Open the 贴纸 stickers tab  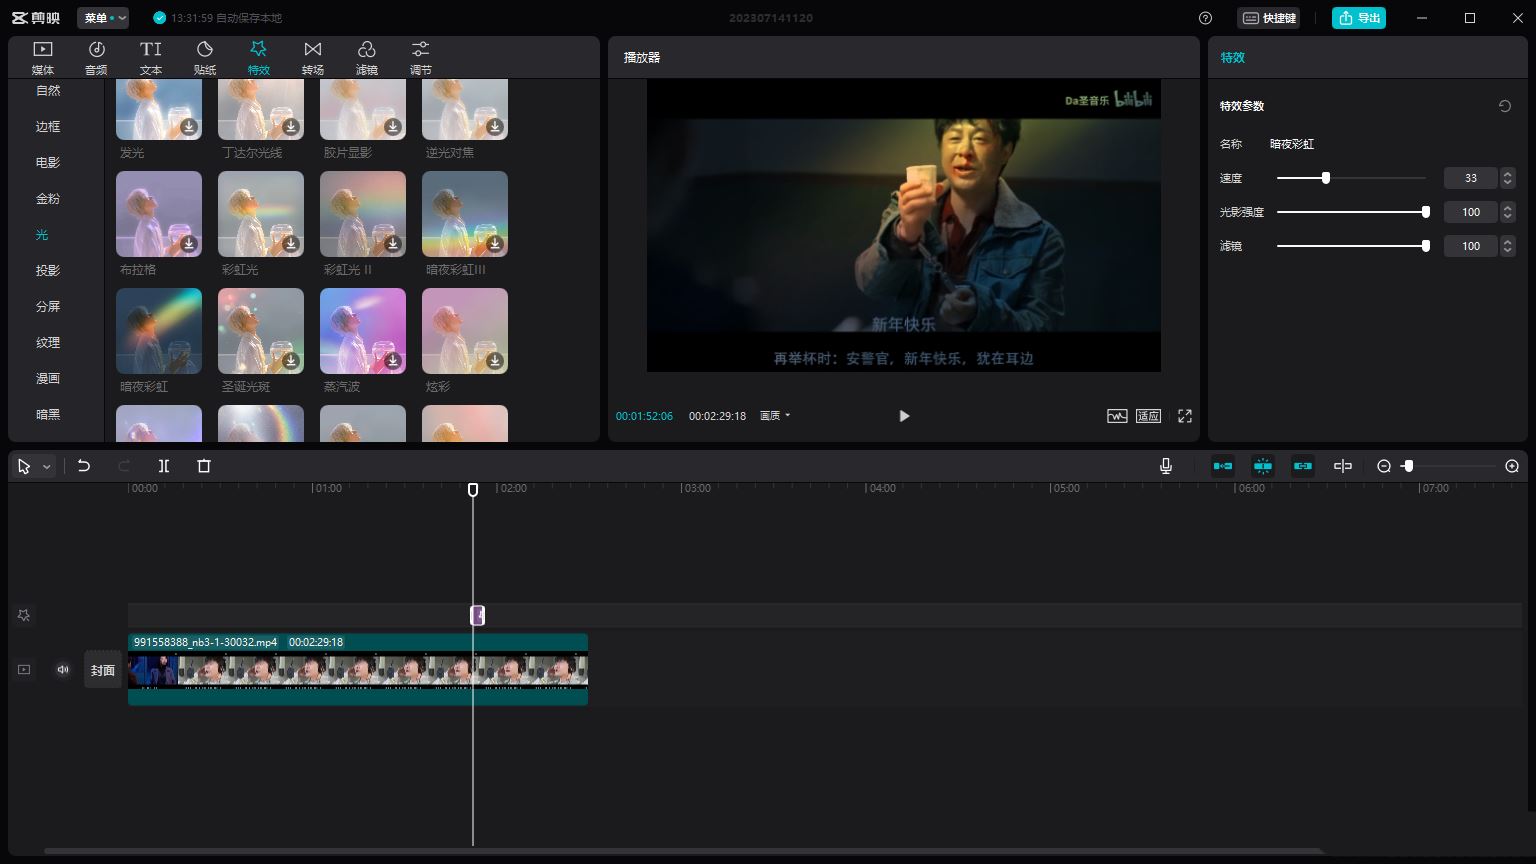[205, 58]
